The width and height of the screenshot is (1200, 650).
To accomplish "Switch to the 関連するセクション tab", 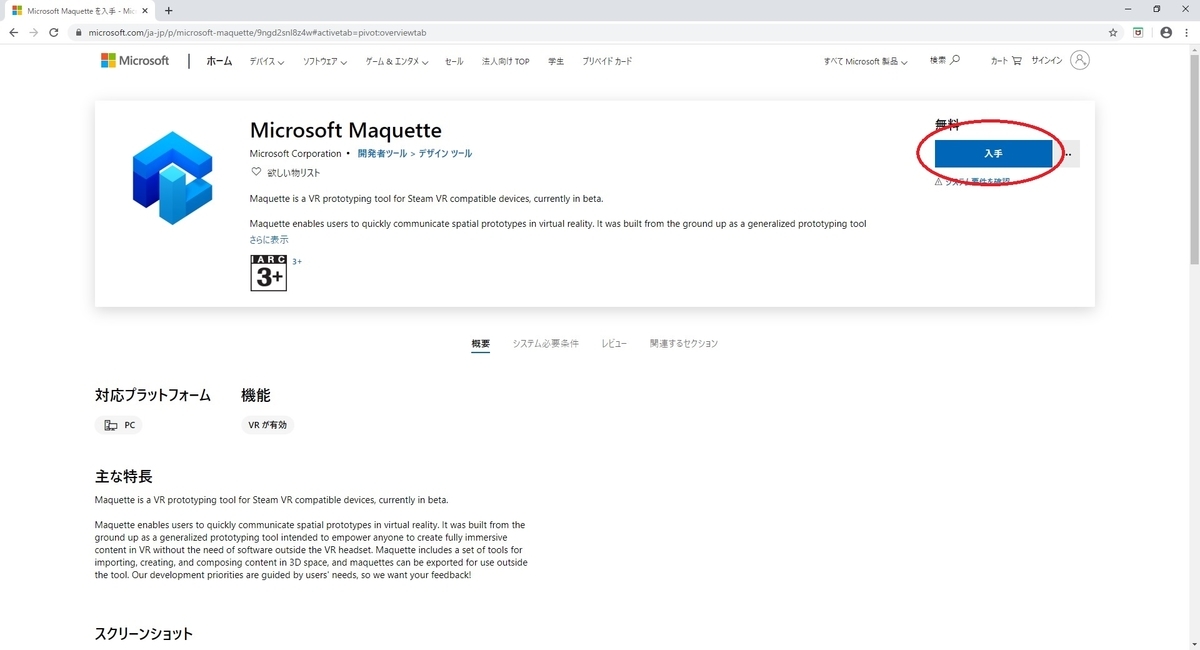I will pyautogui.click(x=684, y=344).
